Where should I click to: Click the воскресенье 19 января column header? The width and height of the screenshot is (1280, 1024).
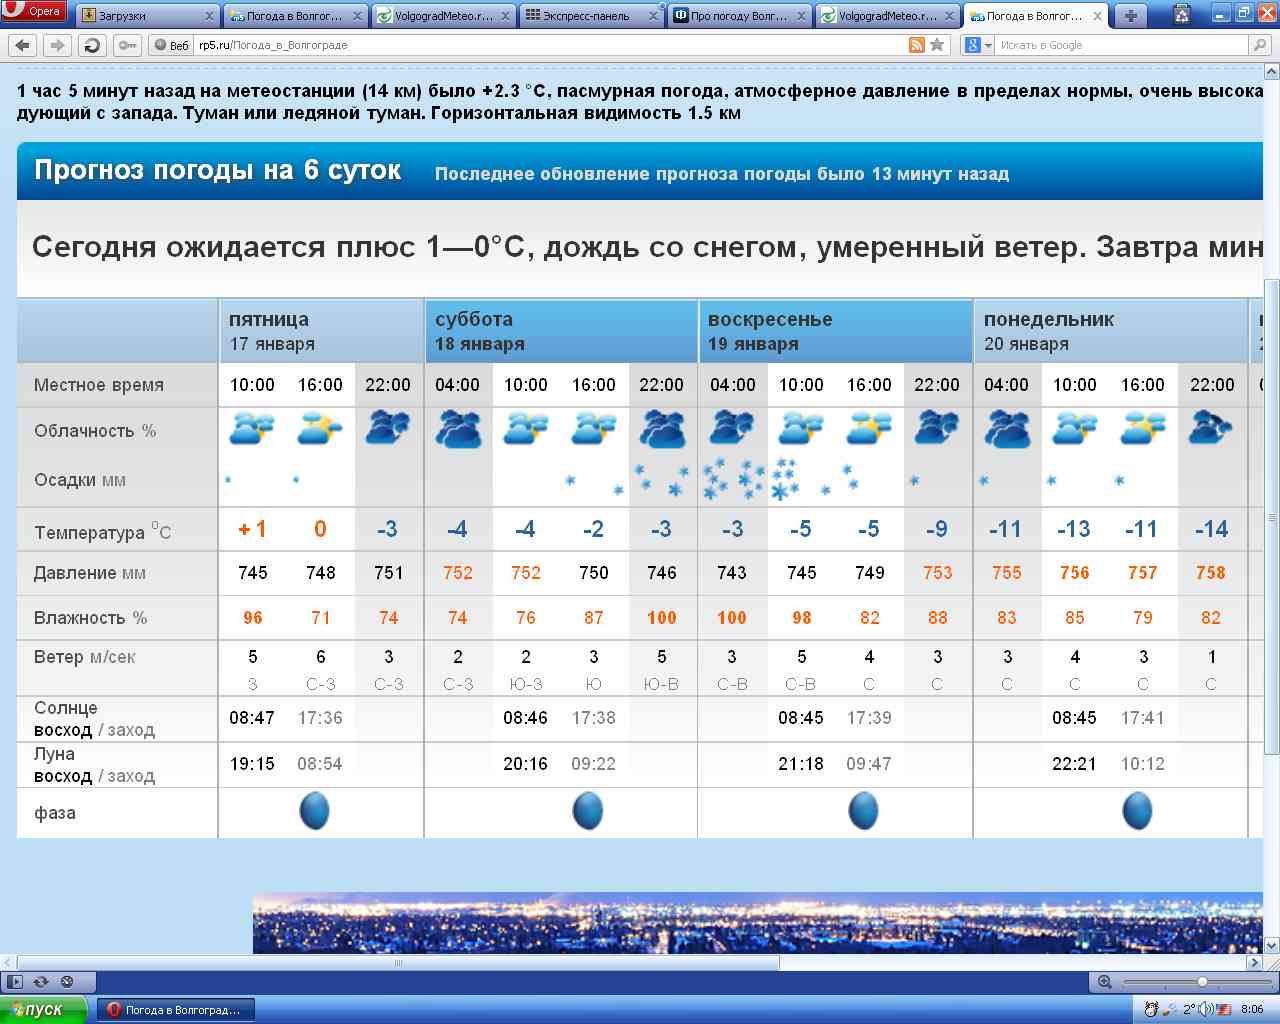click(x=835, y=331)
